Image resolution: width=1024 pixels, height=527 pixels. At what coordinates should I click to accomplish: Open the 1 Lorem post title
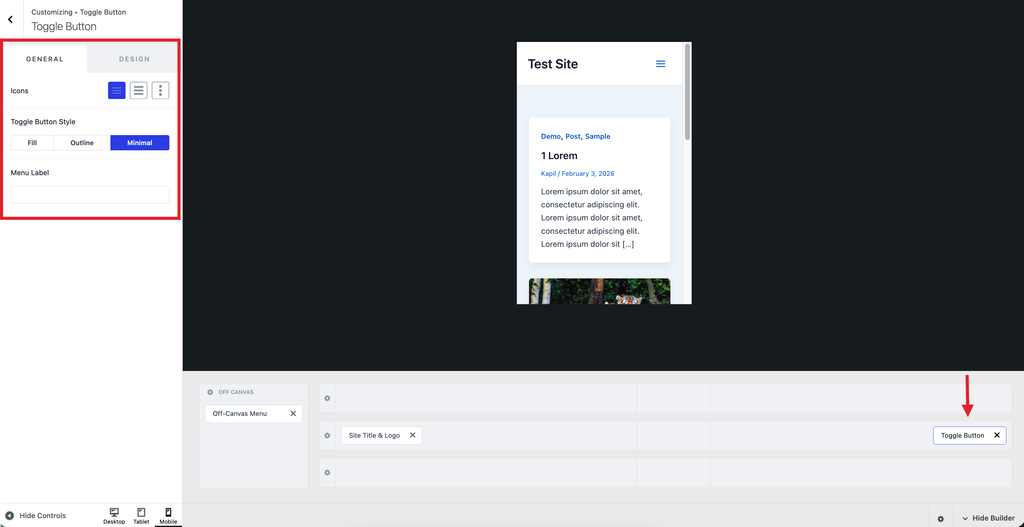[559, 155]
